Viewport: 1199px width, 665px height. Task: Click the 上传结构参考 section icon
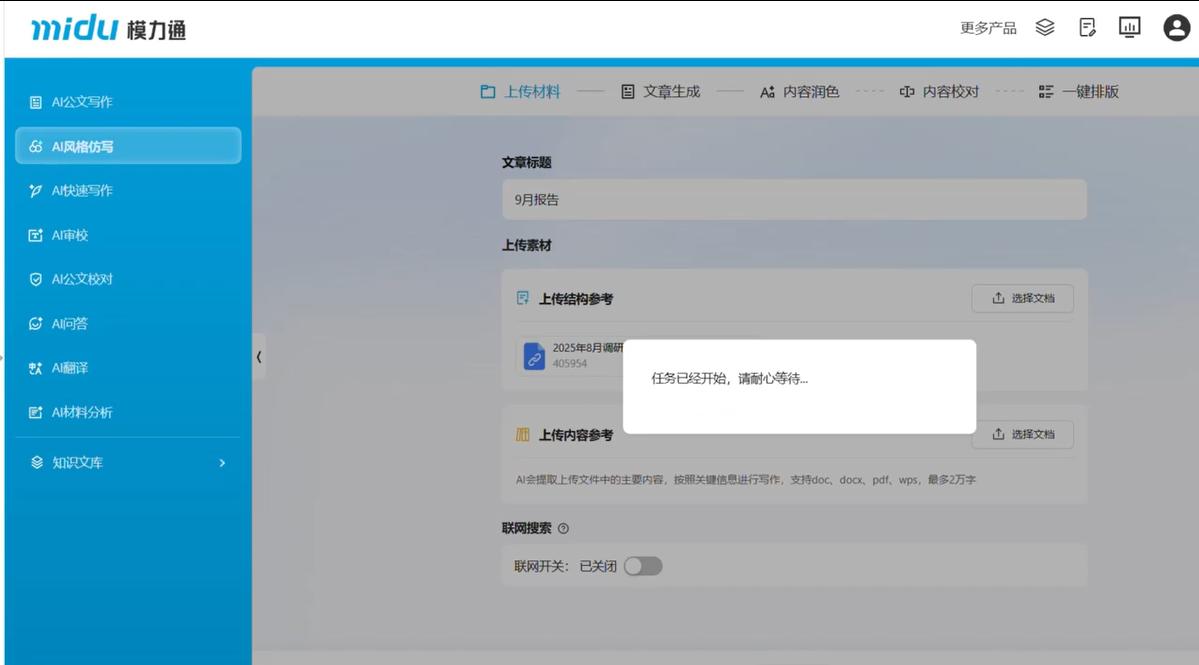coord(522,298)
